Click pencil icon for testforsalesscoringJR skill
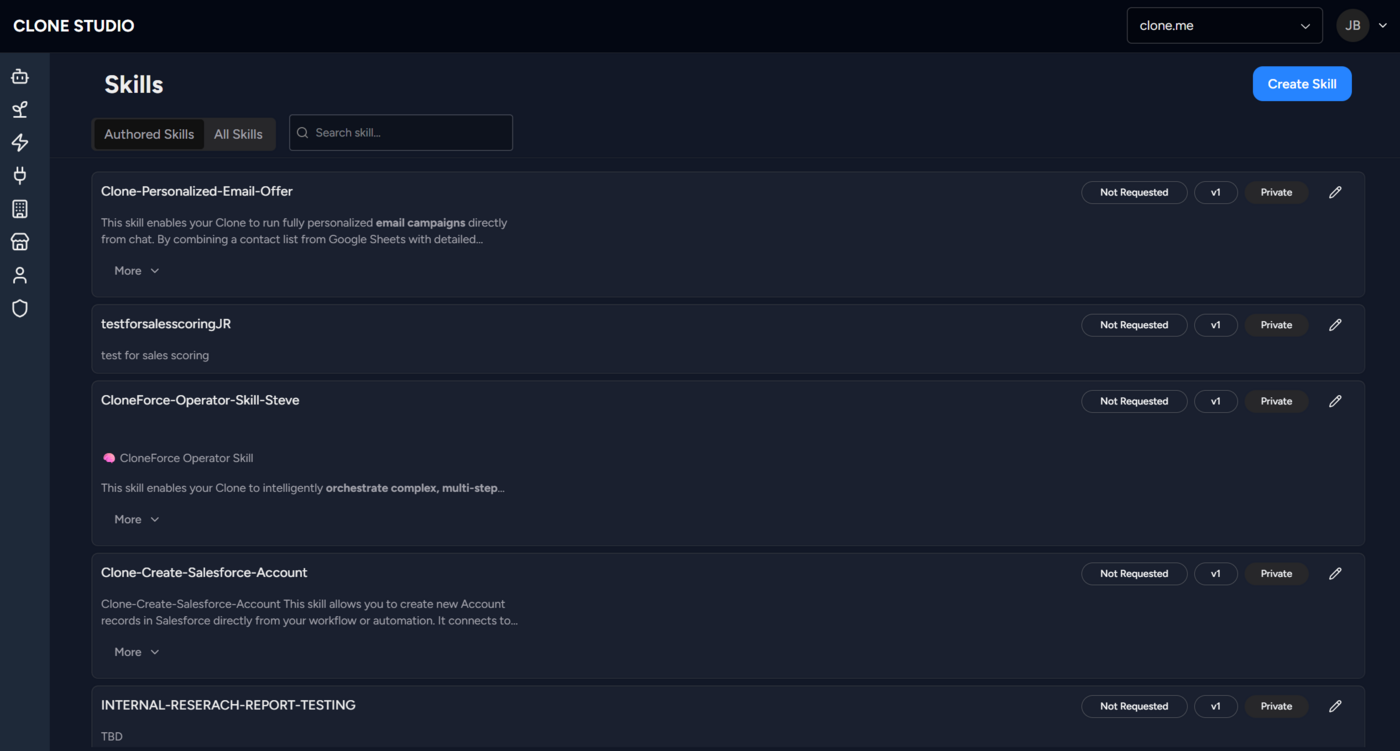 click(1335, 325)
